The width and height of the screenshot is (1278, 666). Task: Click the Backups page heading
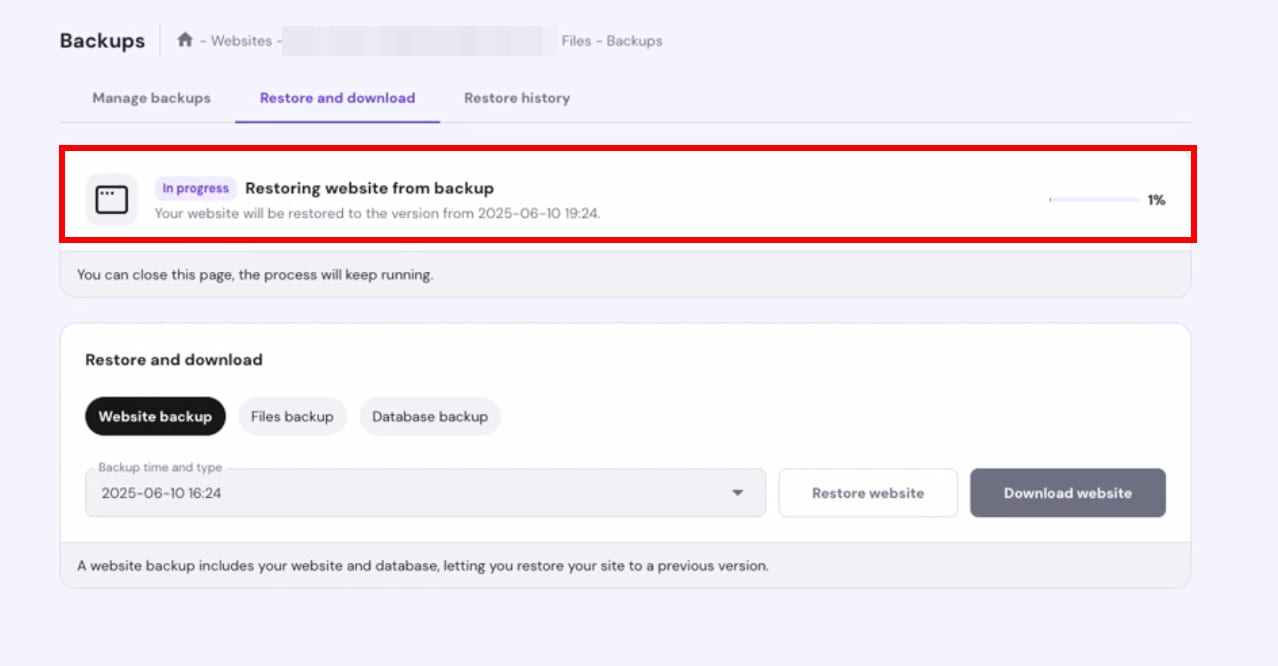[102, 41]
